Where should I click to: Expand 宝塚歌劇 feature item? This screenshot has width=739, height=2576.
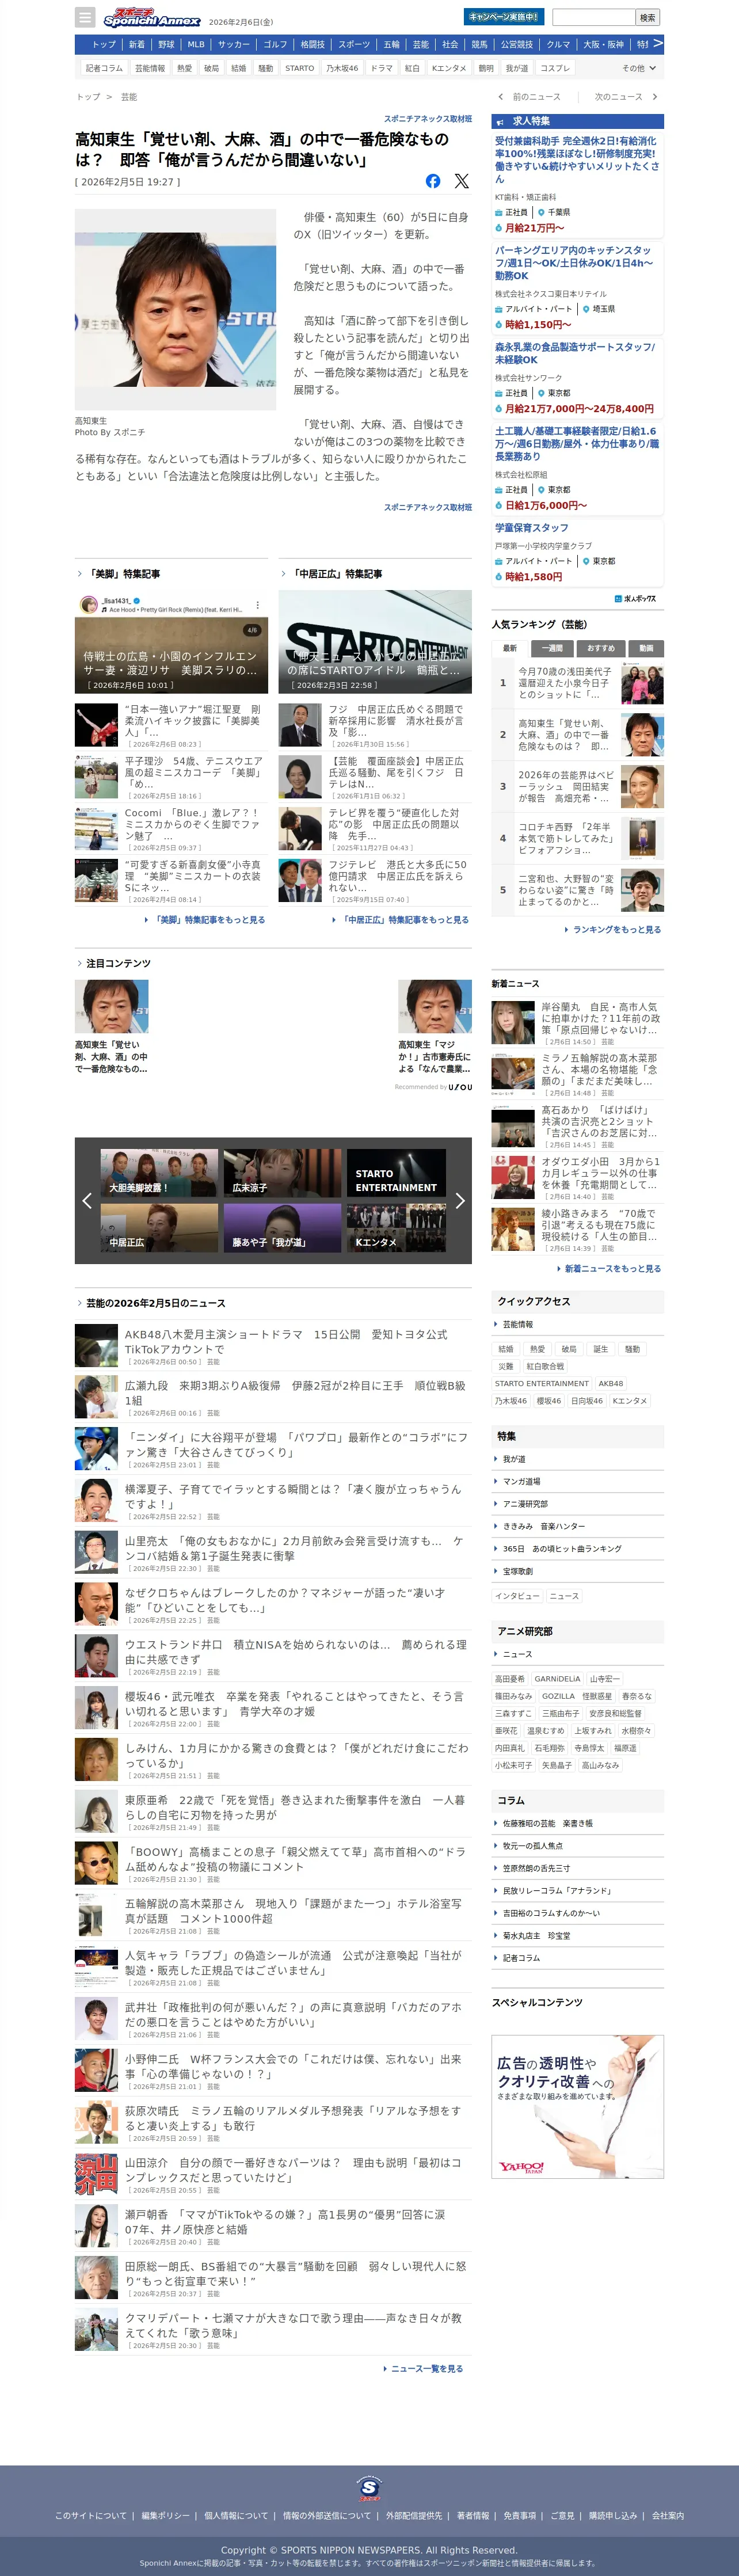(x=577, y=1571)
